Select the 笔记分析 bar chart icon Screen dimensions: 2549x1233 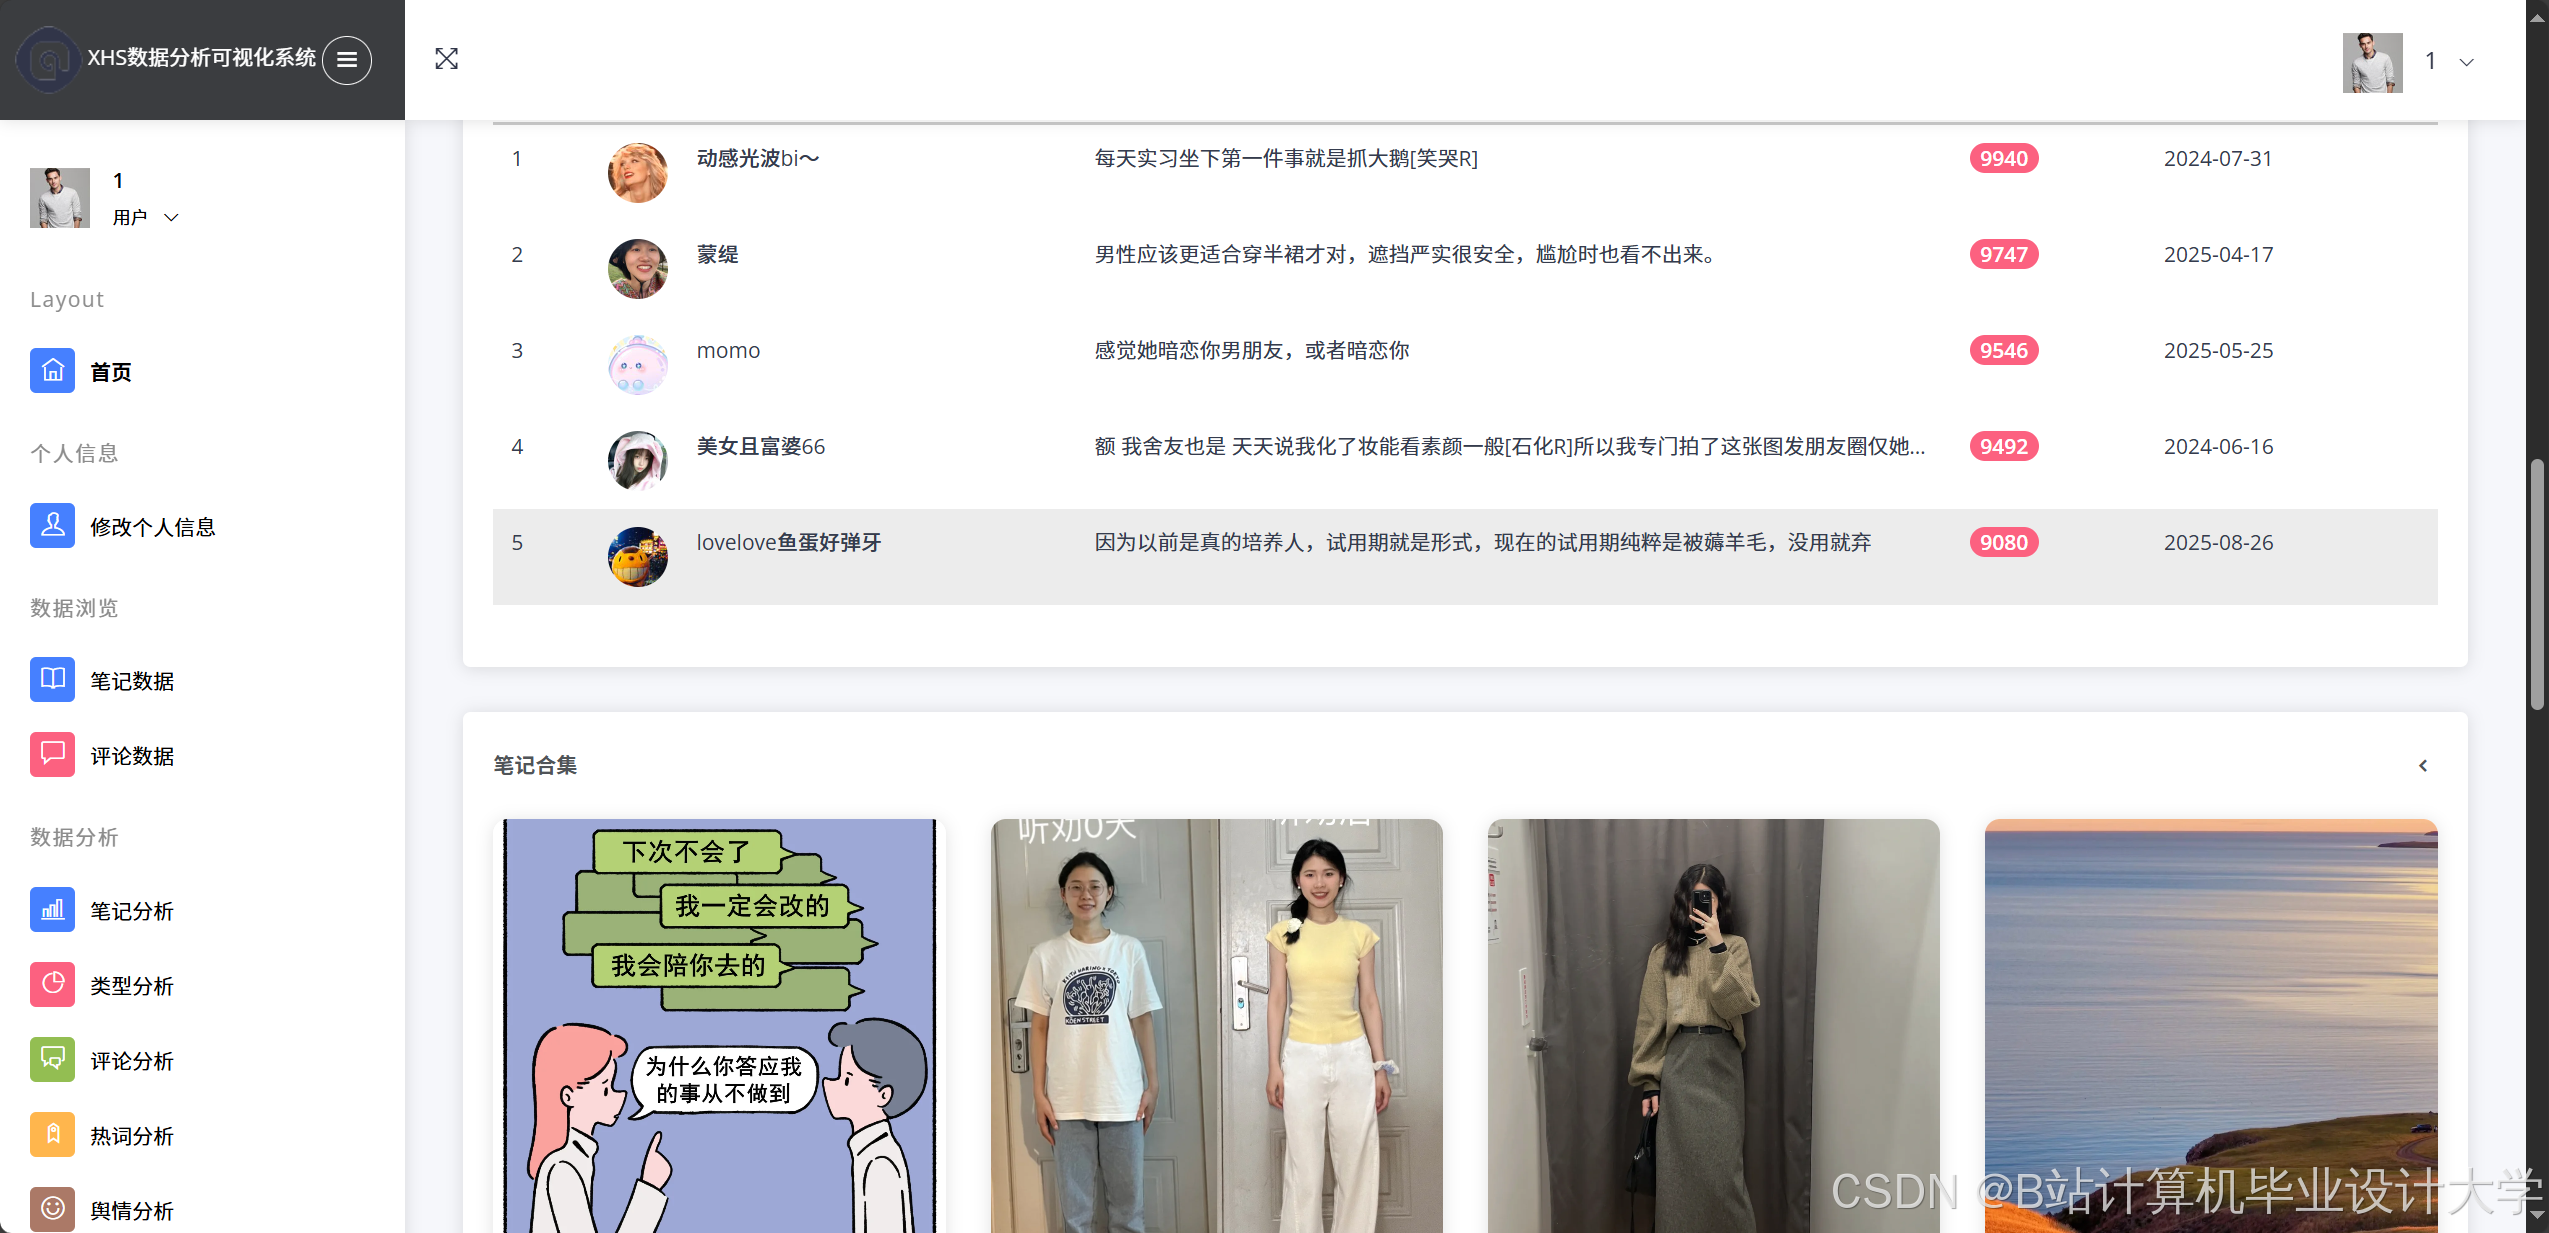click(x=52, y=909)
